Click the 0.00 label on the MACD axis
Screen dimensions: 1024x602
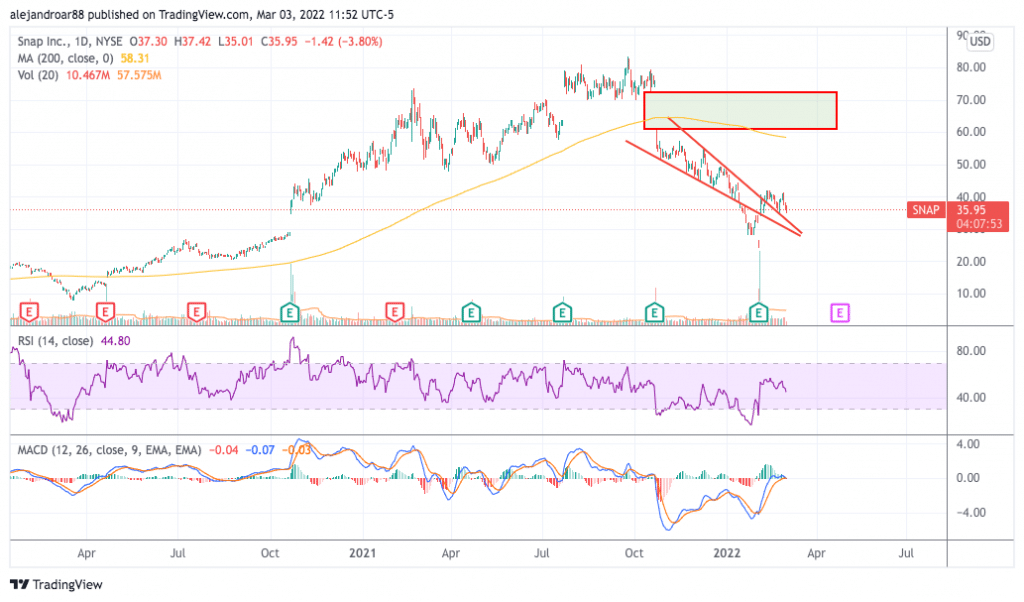[x=968, y=478]
